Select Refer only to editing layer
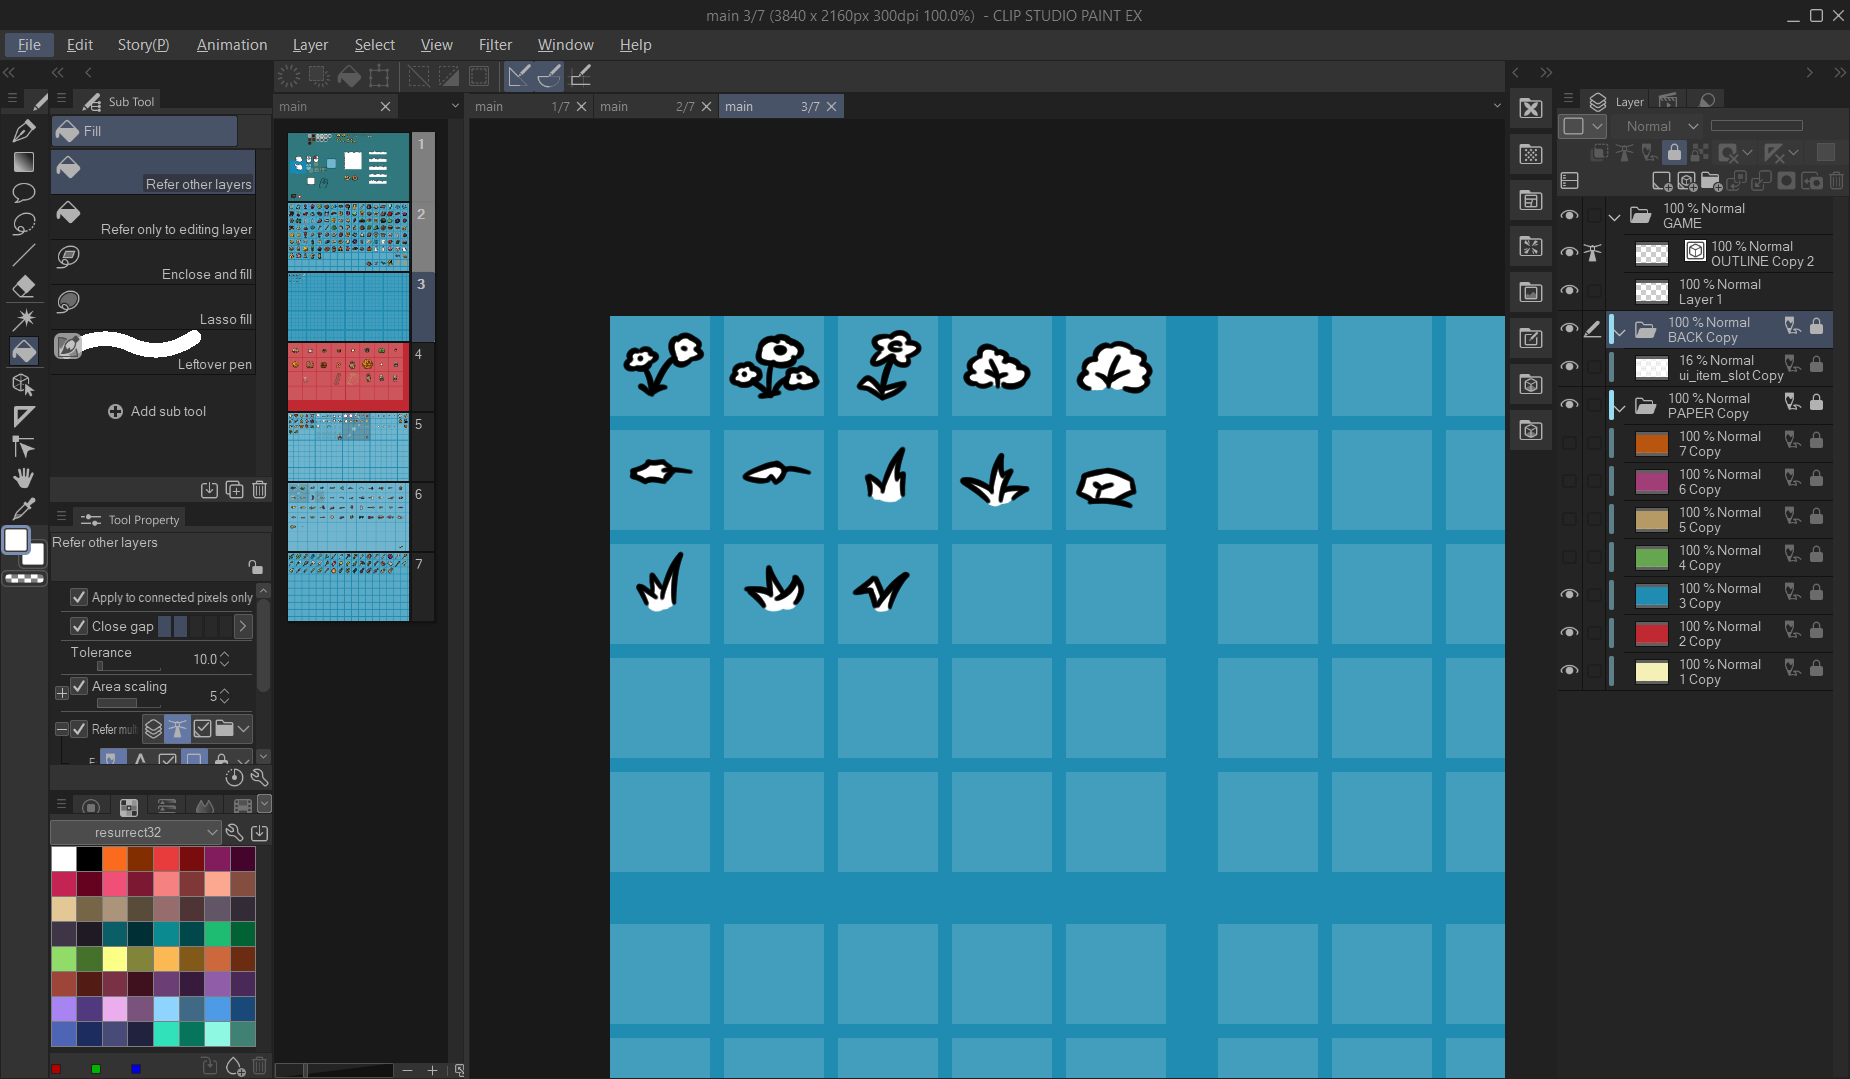 pyautogui.click(x=153, y=217)
